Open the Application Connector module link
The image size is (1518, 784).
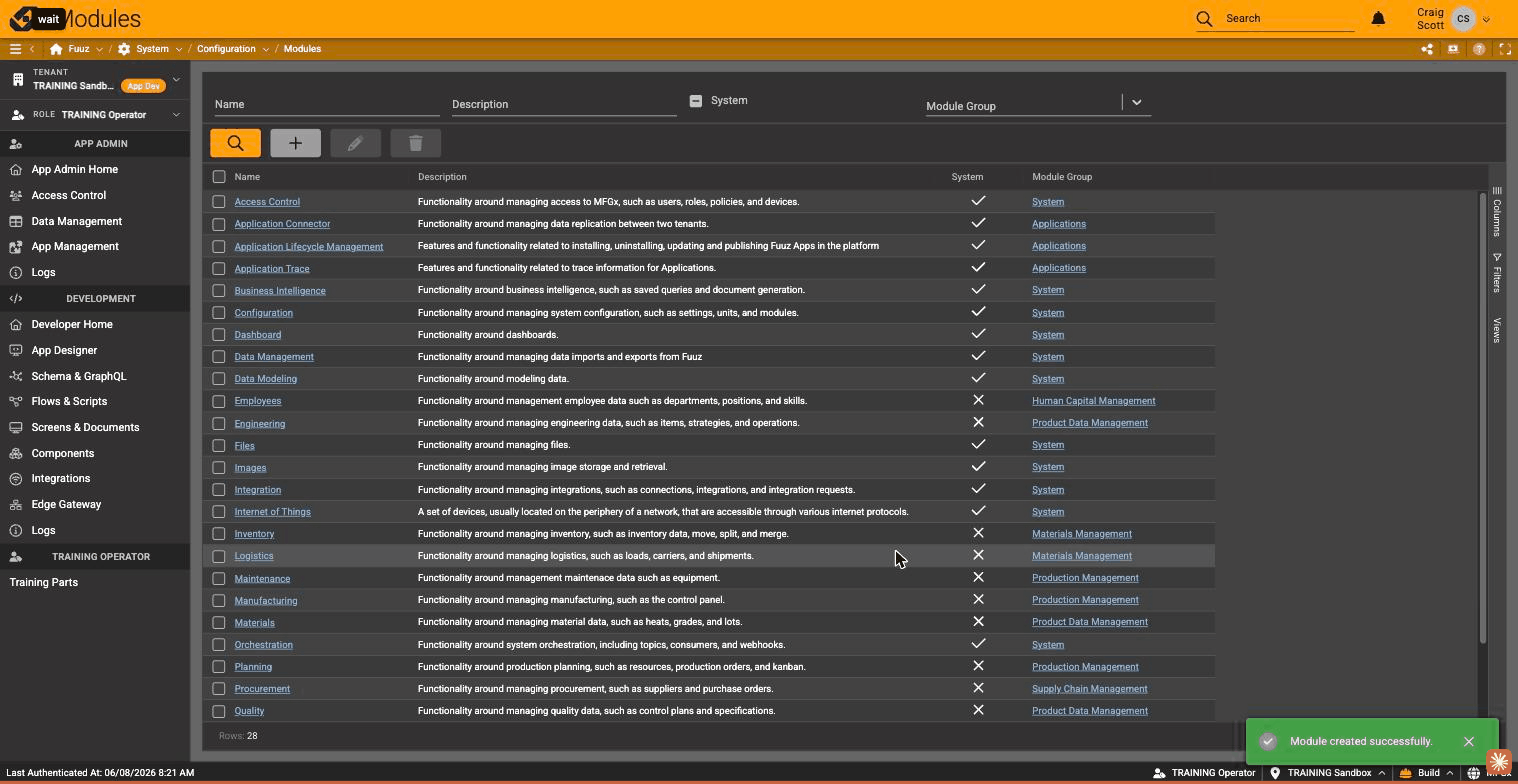(x=282, y=224)
